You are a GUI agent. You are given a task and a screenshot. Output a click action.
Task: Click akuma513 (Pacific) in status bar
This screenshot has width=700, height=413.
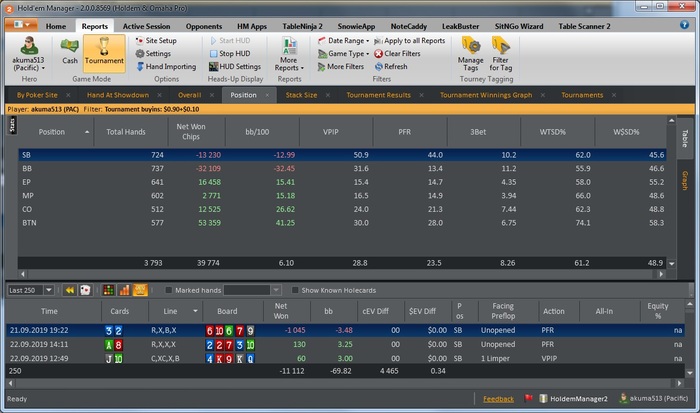coord(654,398)
